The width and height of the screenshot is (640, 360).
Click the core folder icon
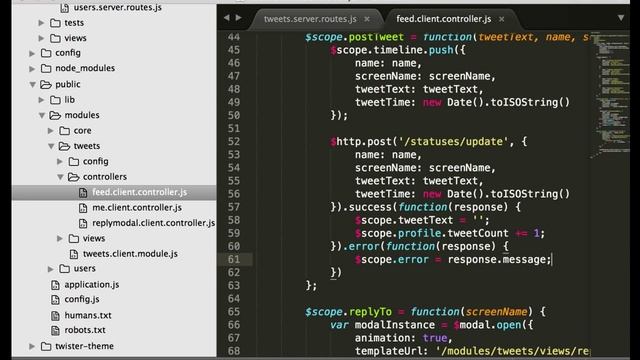tap(64, 131)
